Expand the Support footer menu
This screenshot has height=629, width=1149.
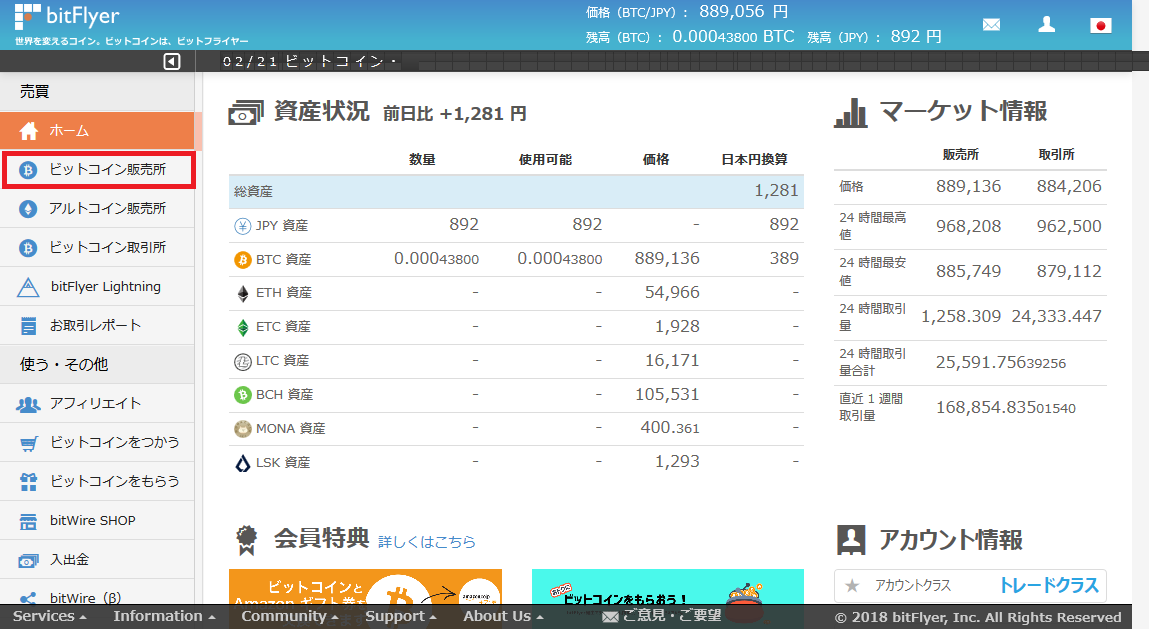pos(401,617)
